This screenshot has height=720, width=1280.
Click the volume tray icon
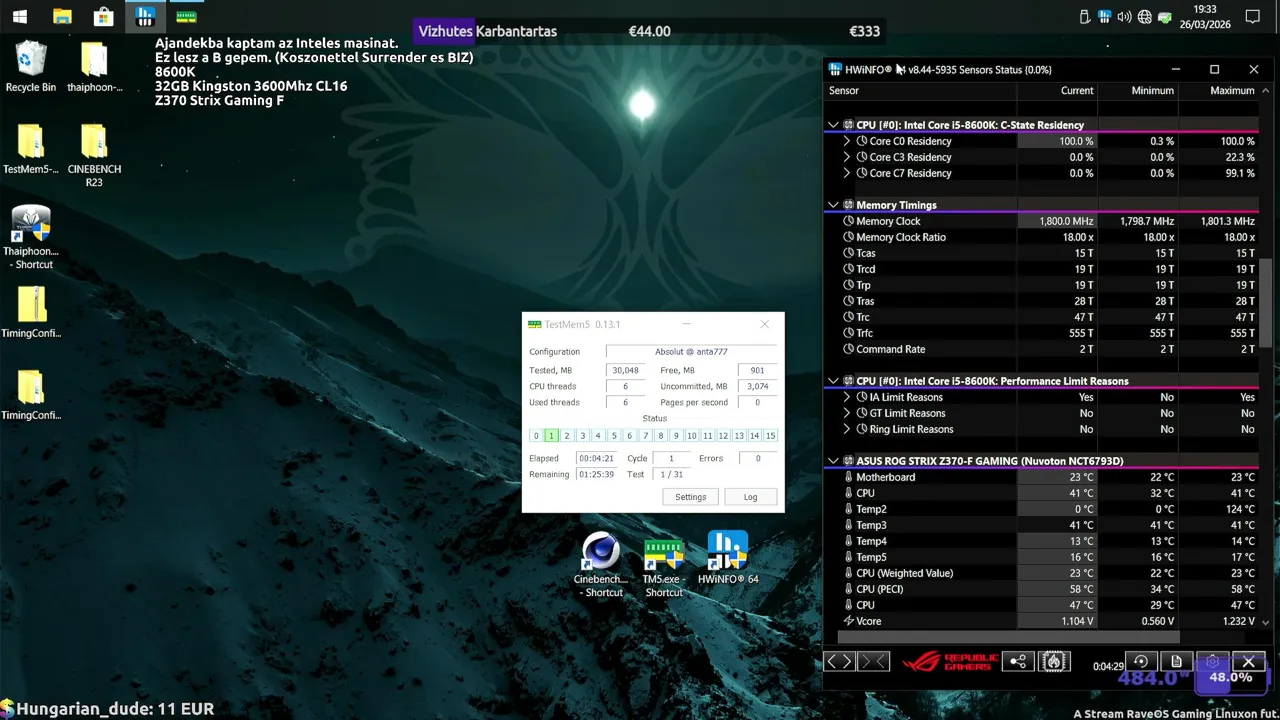[x=1124, y=17]
